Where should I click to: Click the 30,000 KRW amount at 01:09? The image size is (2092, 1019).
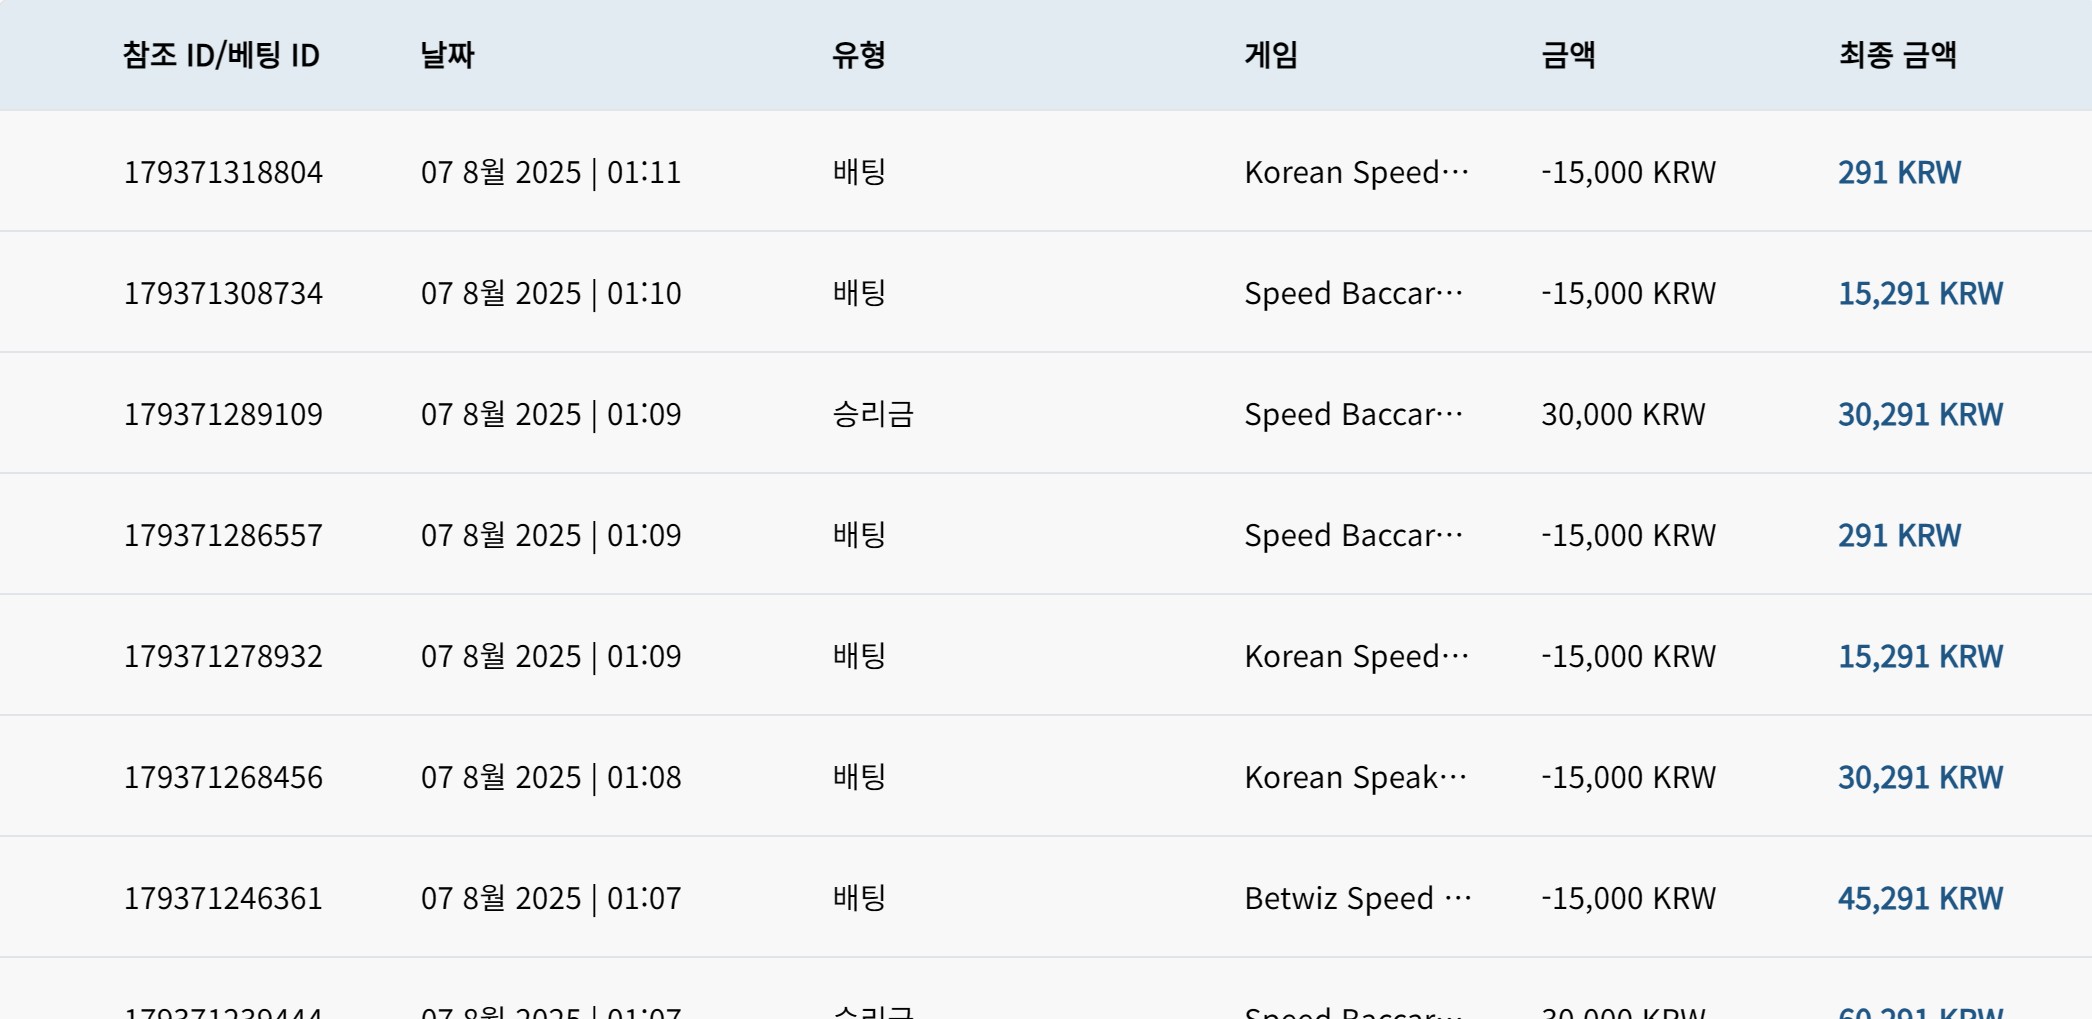click(1623, 414)
